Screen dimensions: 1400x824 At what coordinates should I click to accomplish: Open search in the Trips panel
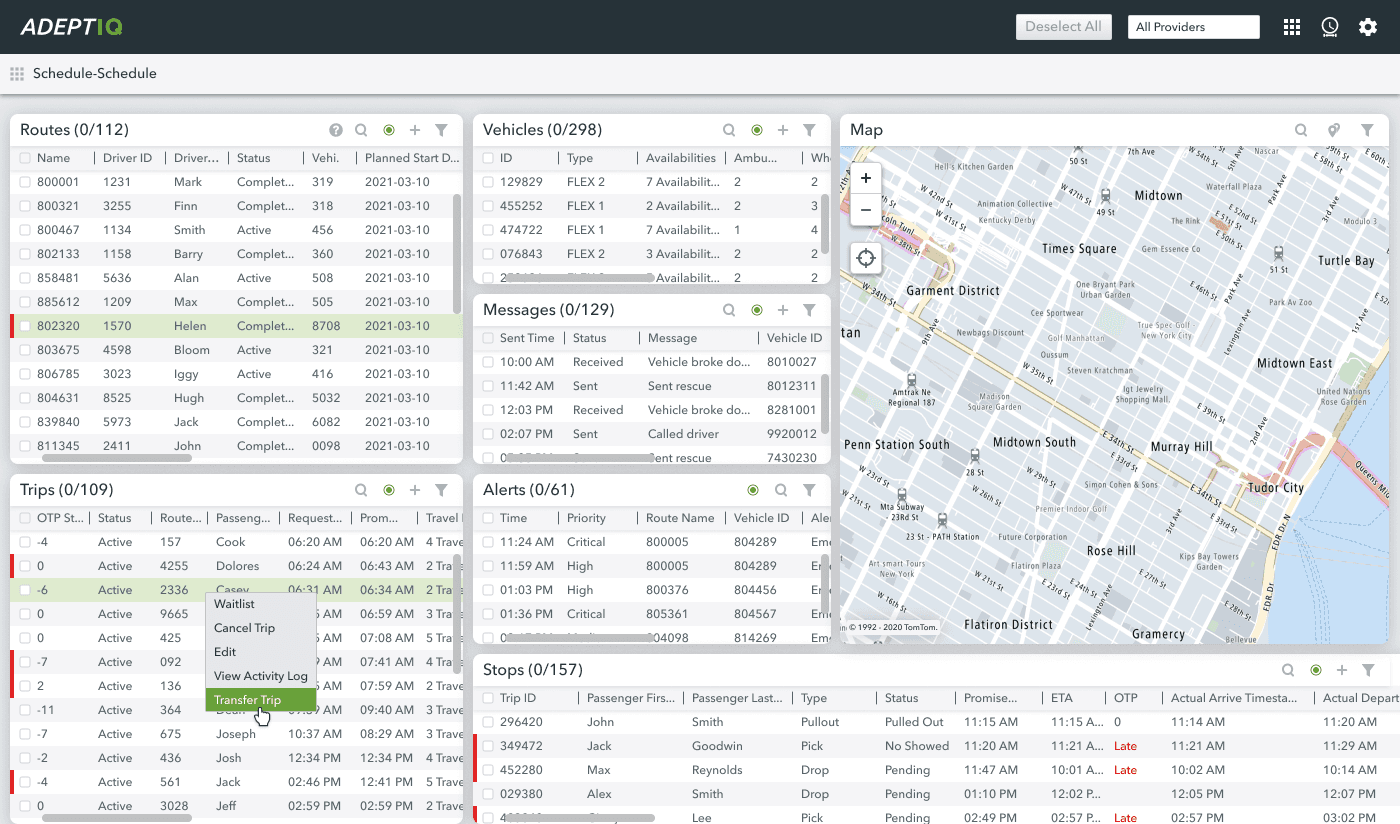coord(361,490)
